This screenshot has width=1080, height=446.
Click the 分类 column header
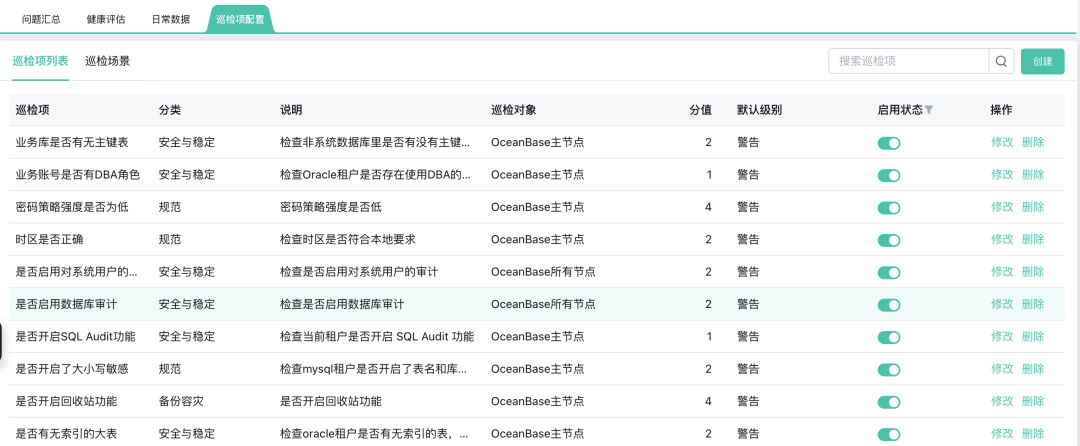click(x=170, y=110)
